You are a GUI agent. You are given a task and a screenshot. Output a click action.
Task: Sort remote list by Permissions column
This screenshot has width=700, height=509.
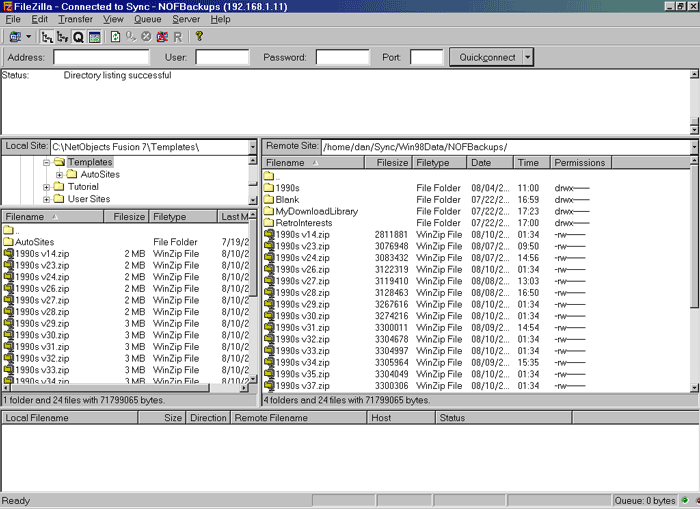pos(581,163)
